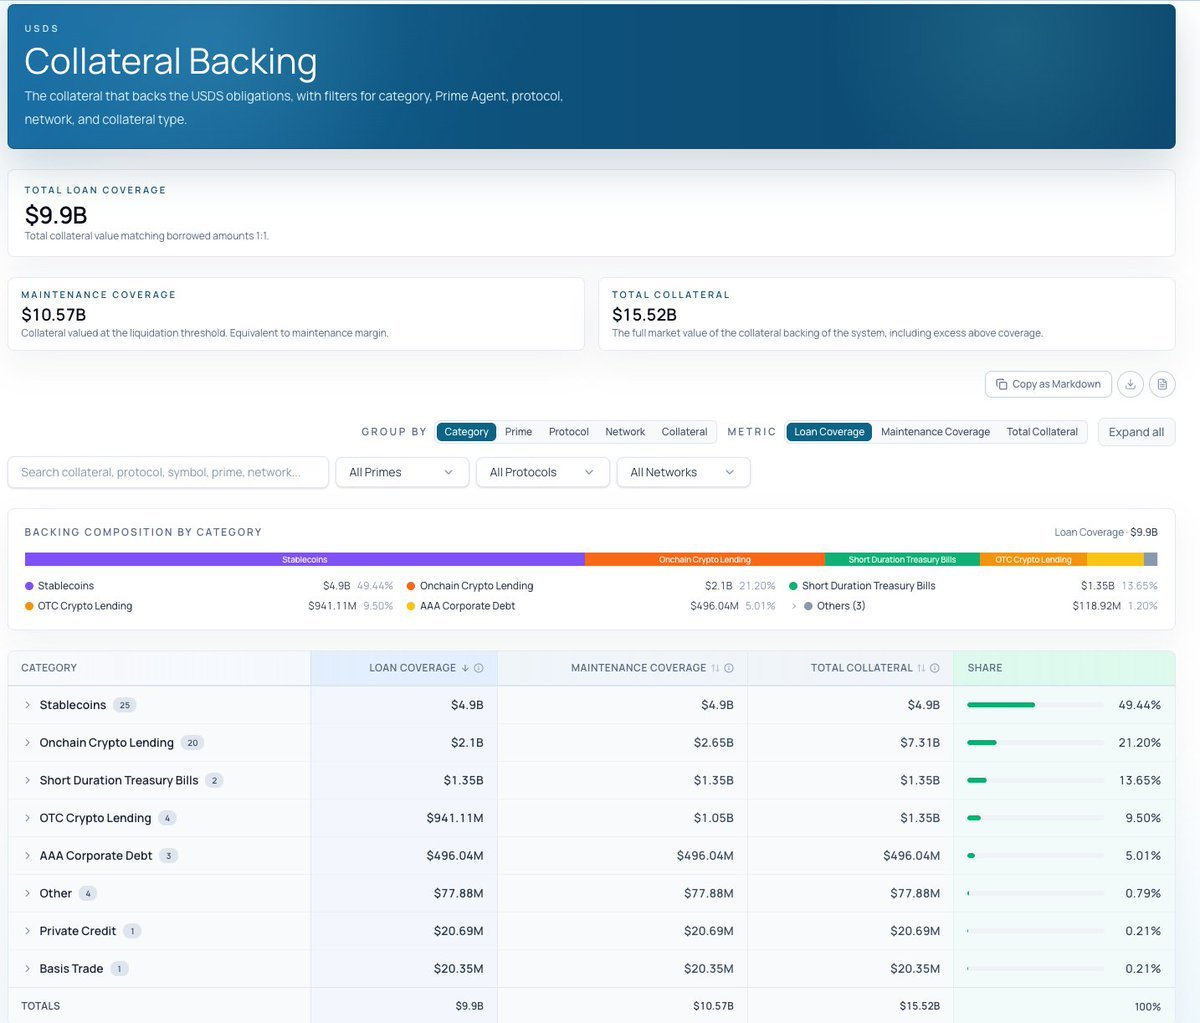Image resolution: width=1200 pixels, height=1023 pixels.
Task: Select the Loan Coverage metric
Action: pyautogui.click(x=829, y=432)
